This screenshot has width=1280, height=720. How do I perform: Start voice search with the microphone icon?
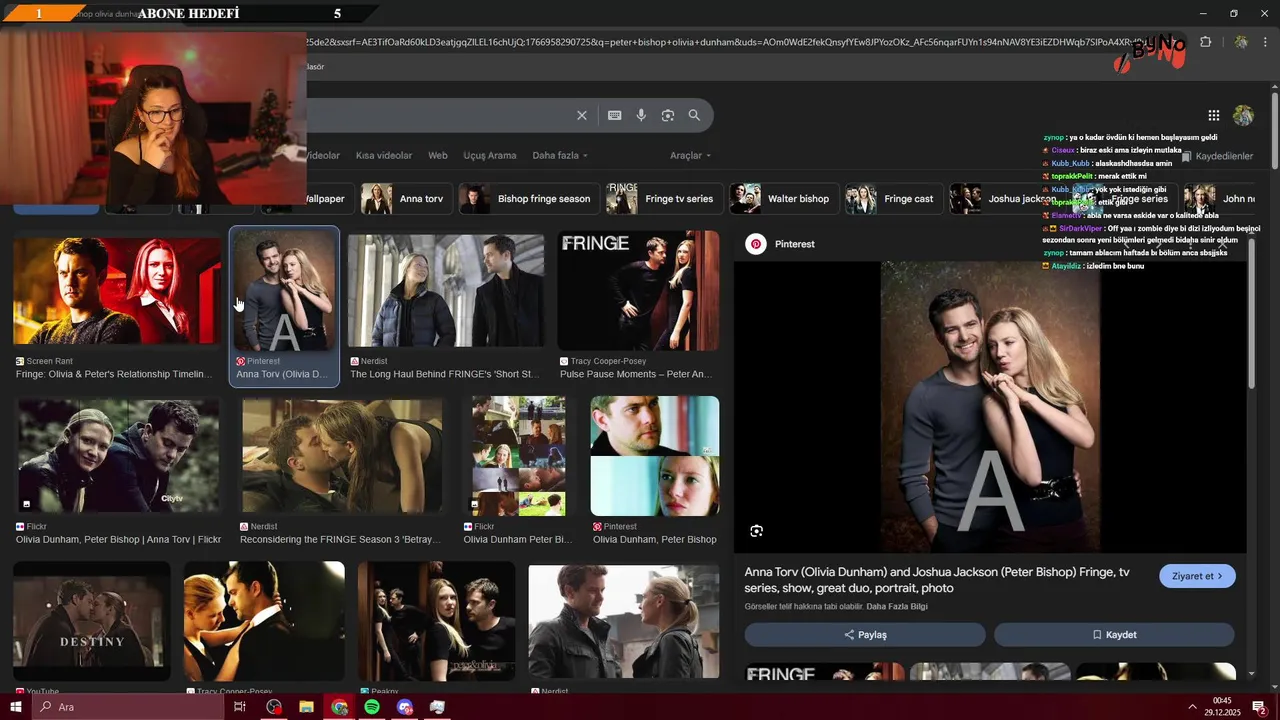[641, 116]
